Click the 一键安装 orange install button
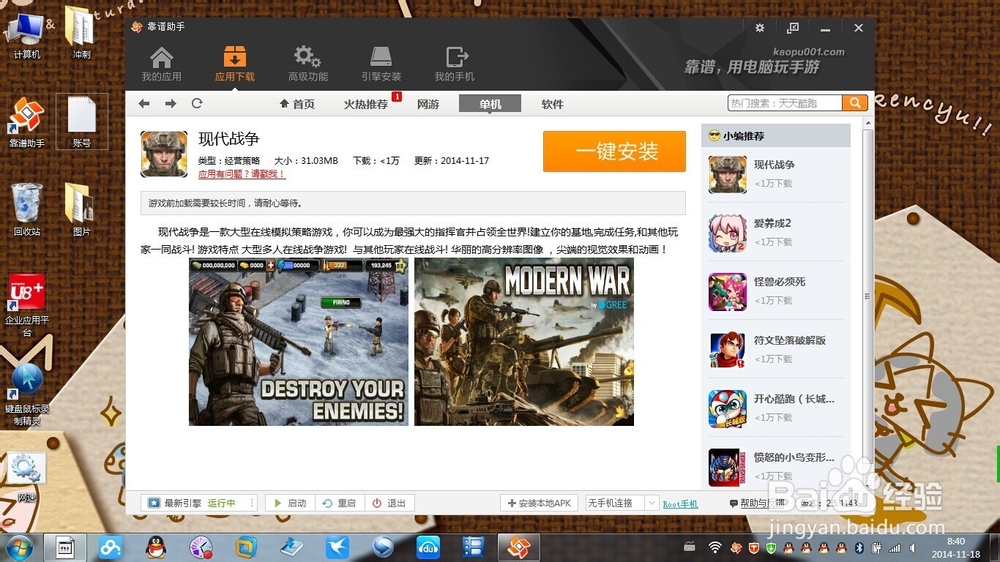 [x=614, y=151]
